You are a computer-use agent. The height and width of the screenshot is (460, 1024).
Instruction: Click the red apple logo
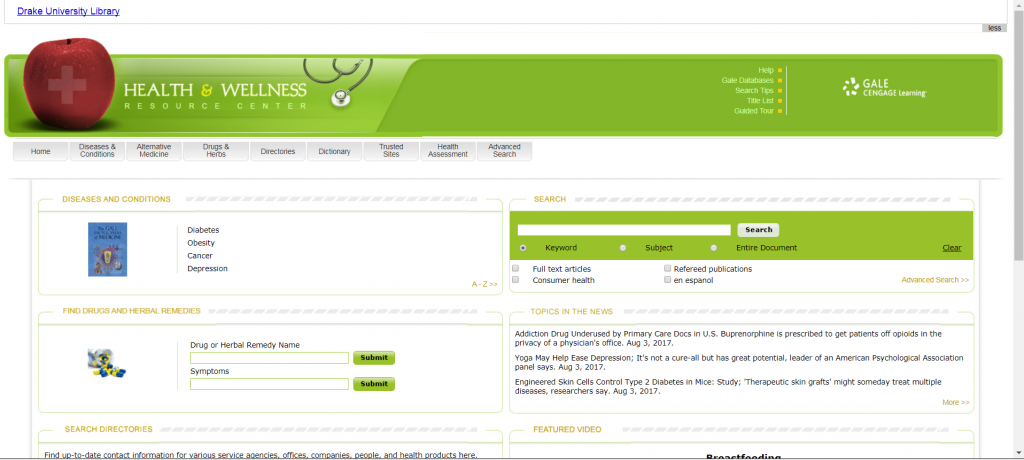point(69,85)
